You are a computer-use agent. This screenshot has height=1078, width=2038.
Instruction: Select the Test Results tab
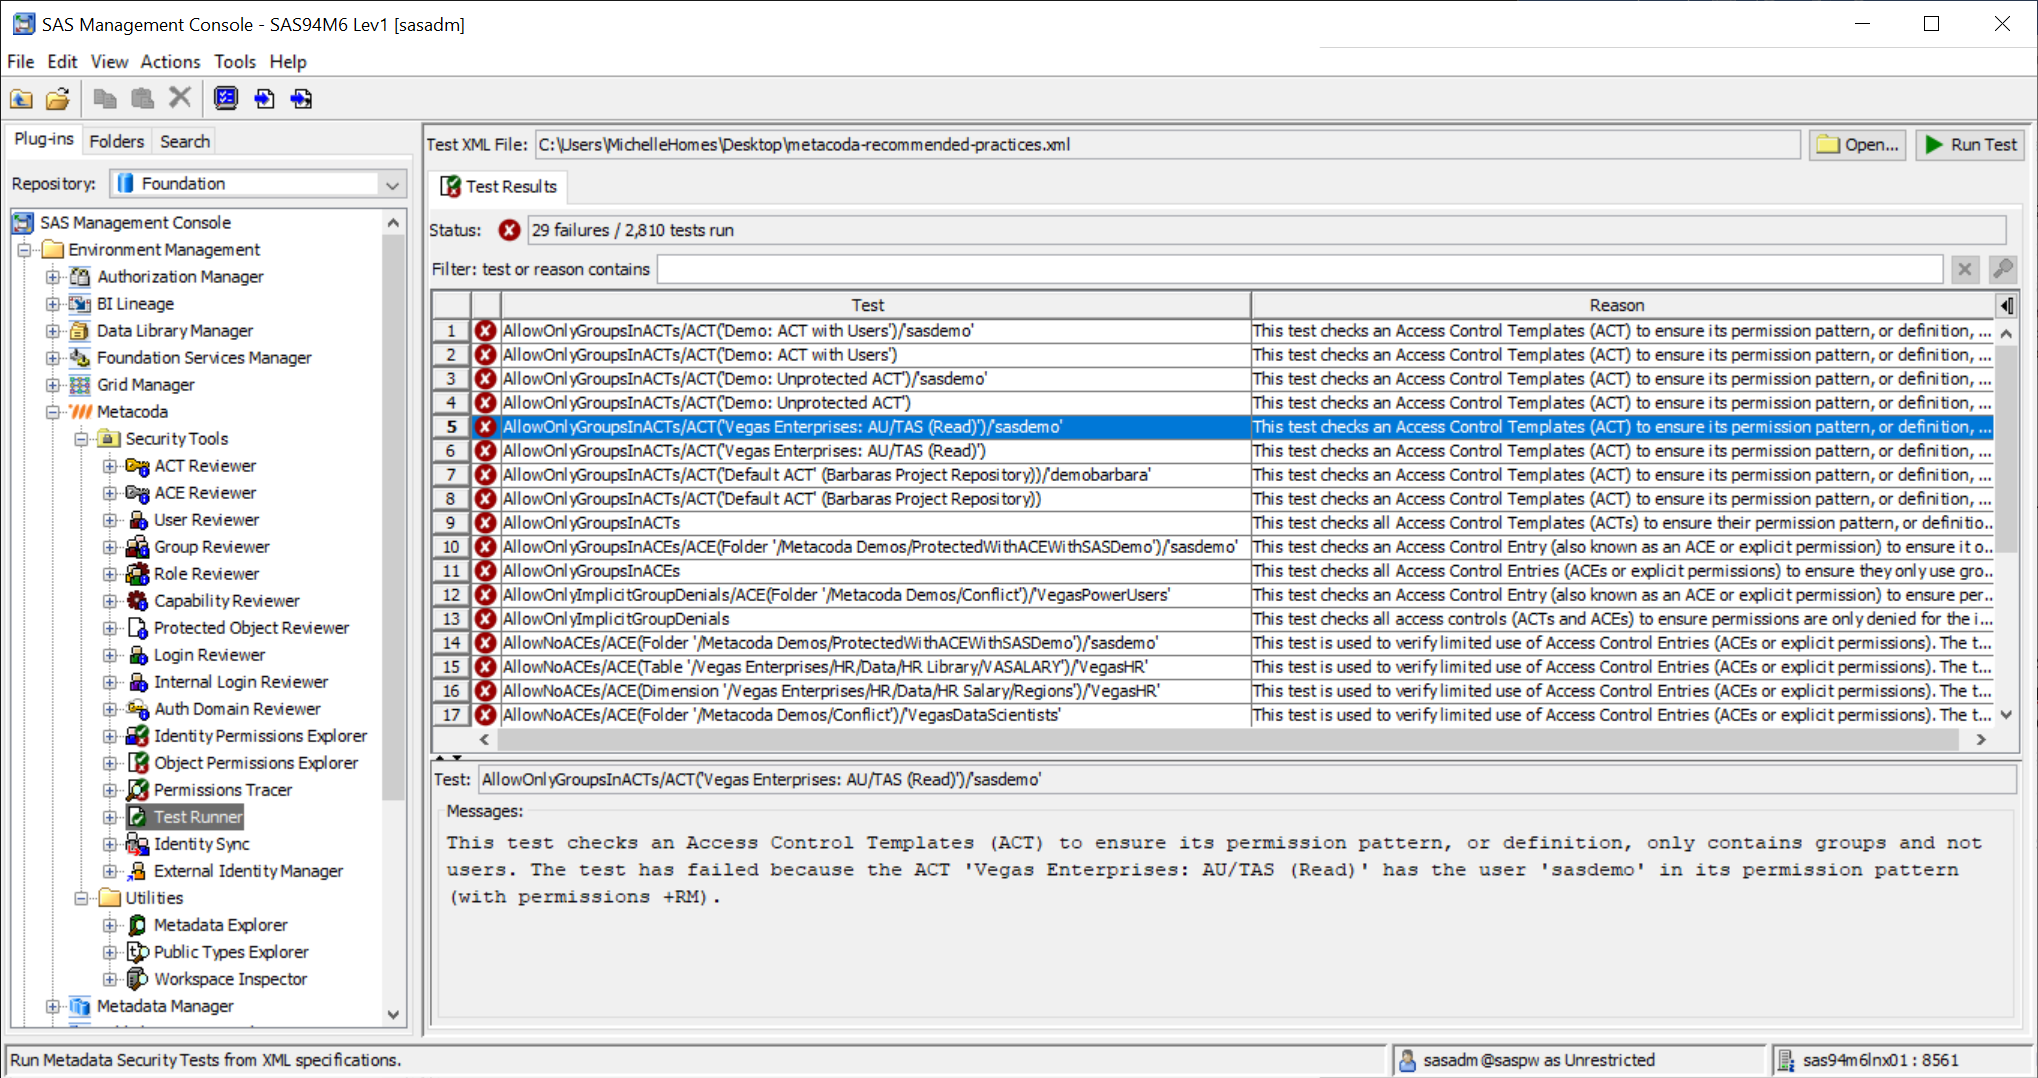pyautogui.click(x=499, y=187)
